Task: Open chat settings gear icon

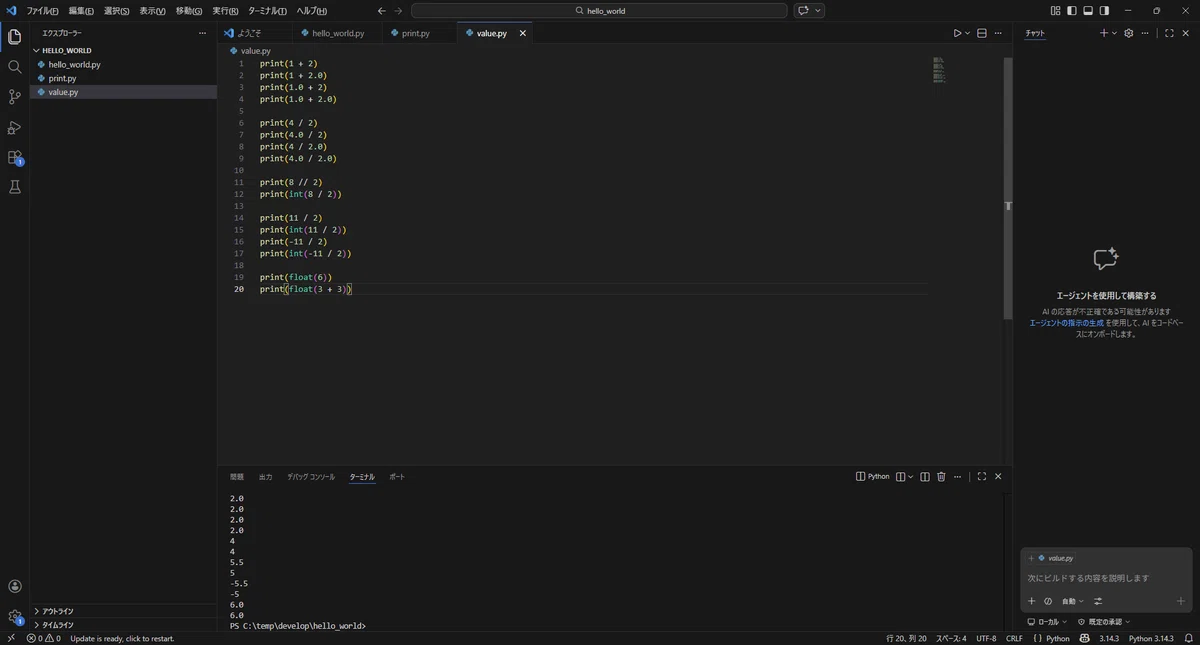Action: [x=1129, y=33]
